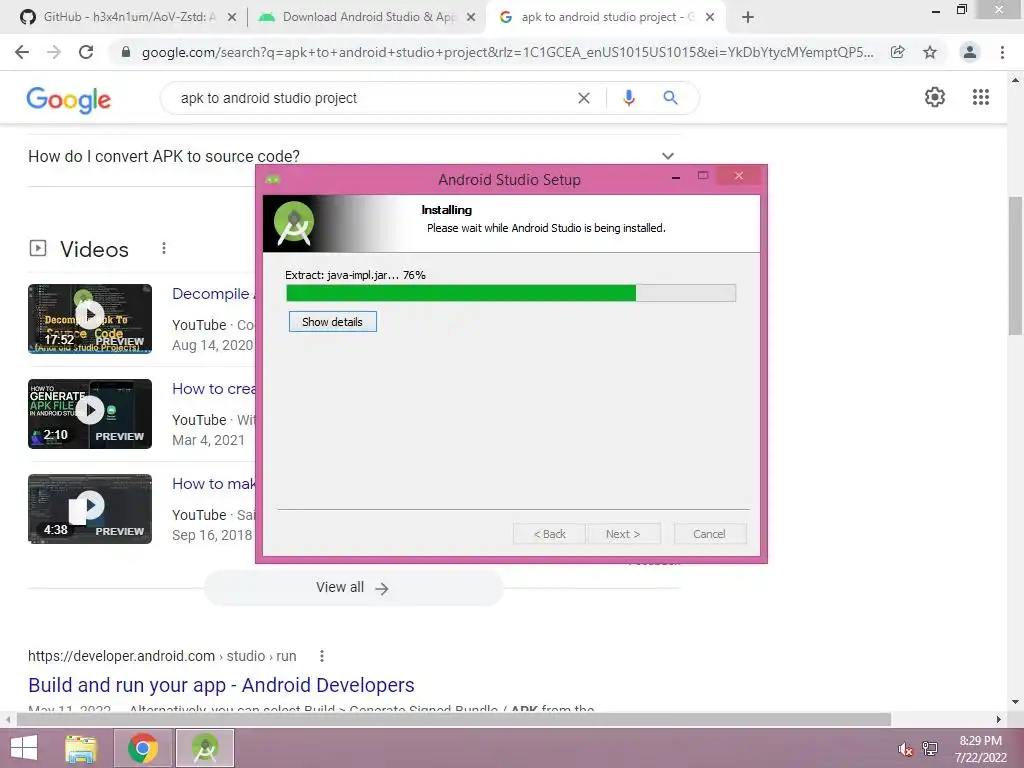Click the 'Extract: java-impl.jar... 76%' status text
This screenshot has width=1024, height=768.
click(x=355, y=275)
